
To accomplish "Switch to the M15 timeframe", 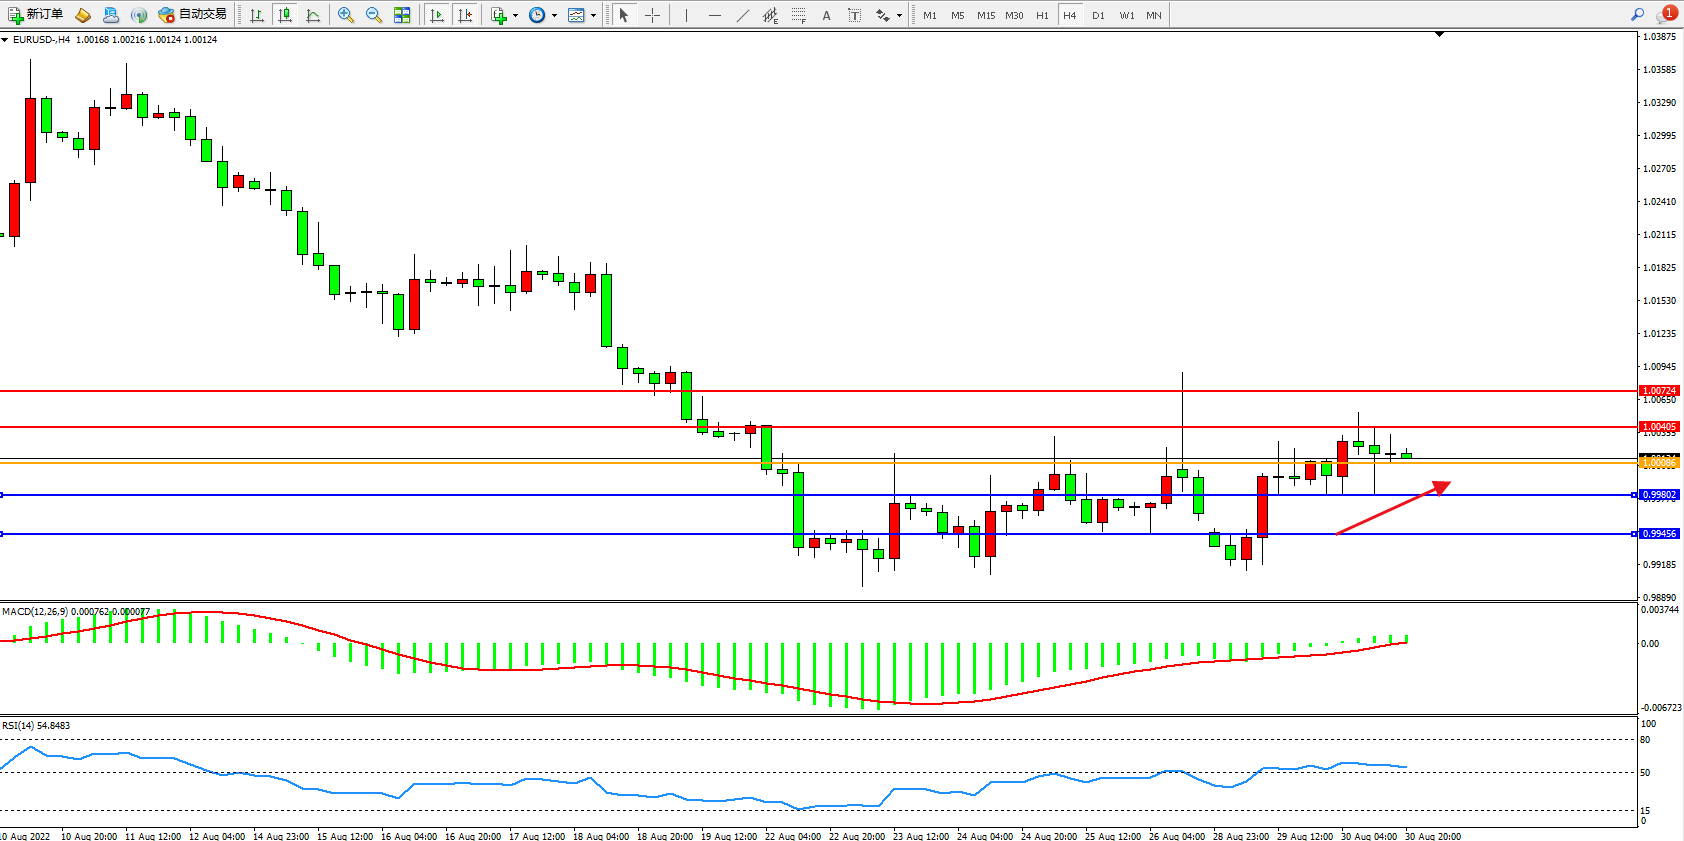I will [986, 15].
